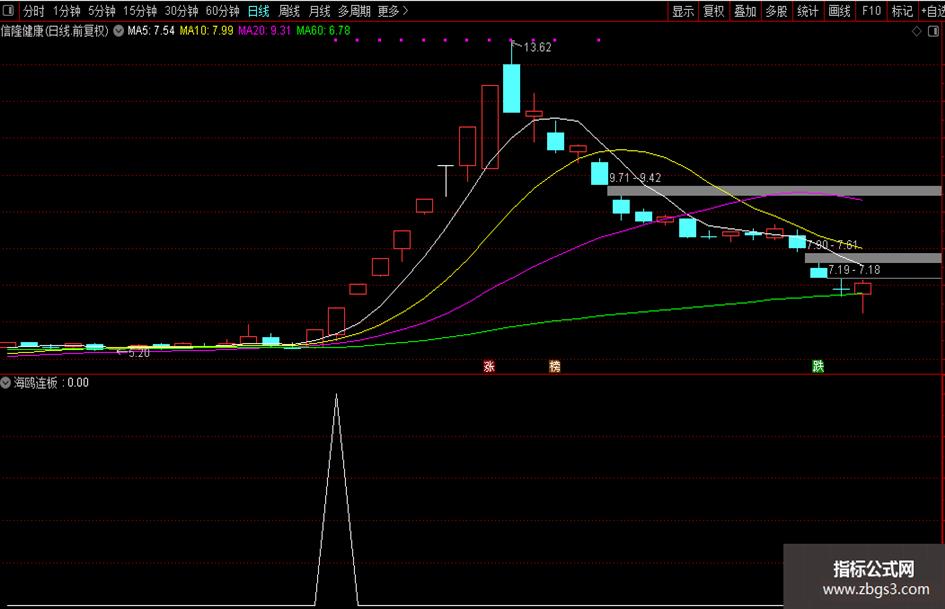Click the 复权 toolbar button
The width and height of the screenshot is (945, 609).
coord(714,11)
